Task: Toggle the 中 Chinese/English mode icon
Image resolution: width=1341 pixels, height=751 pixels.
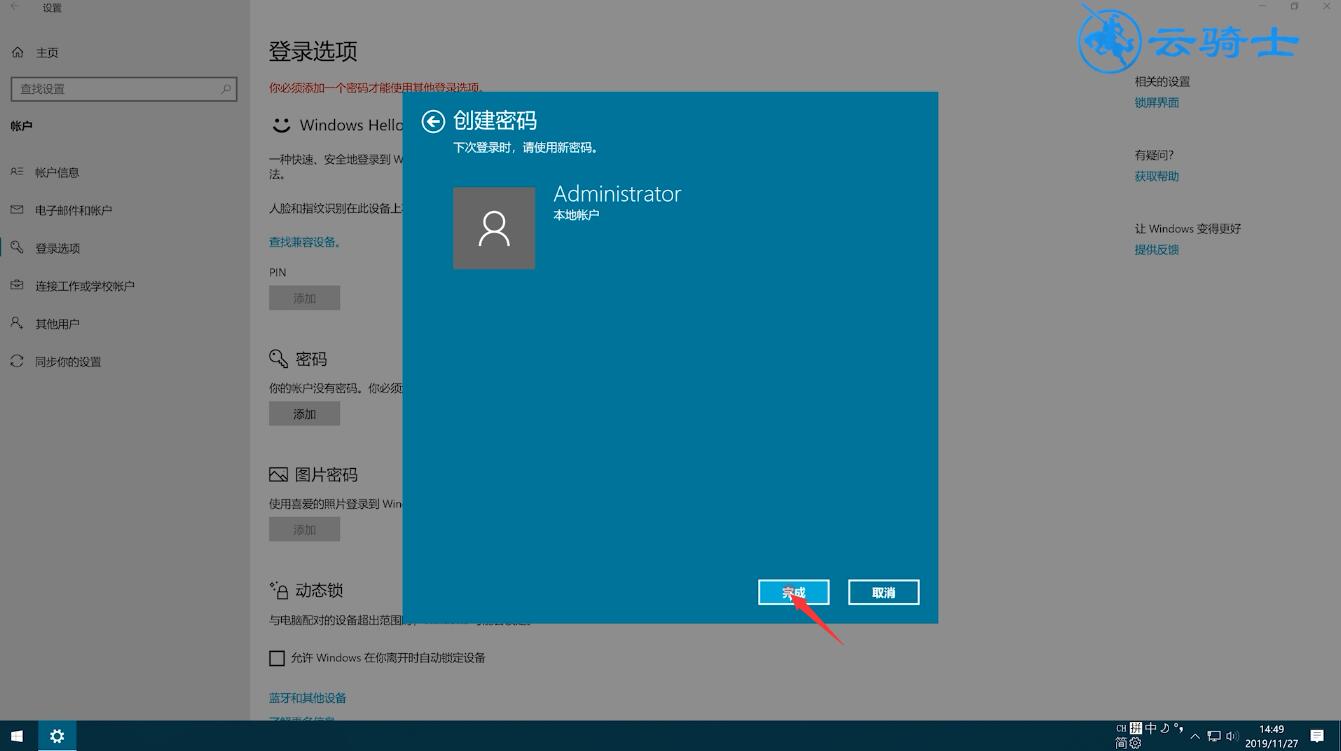Action: [x=1151, y=728]
